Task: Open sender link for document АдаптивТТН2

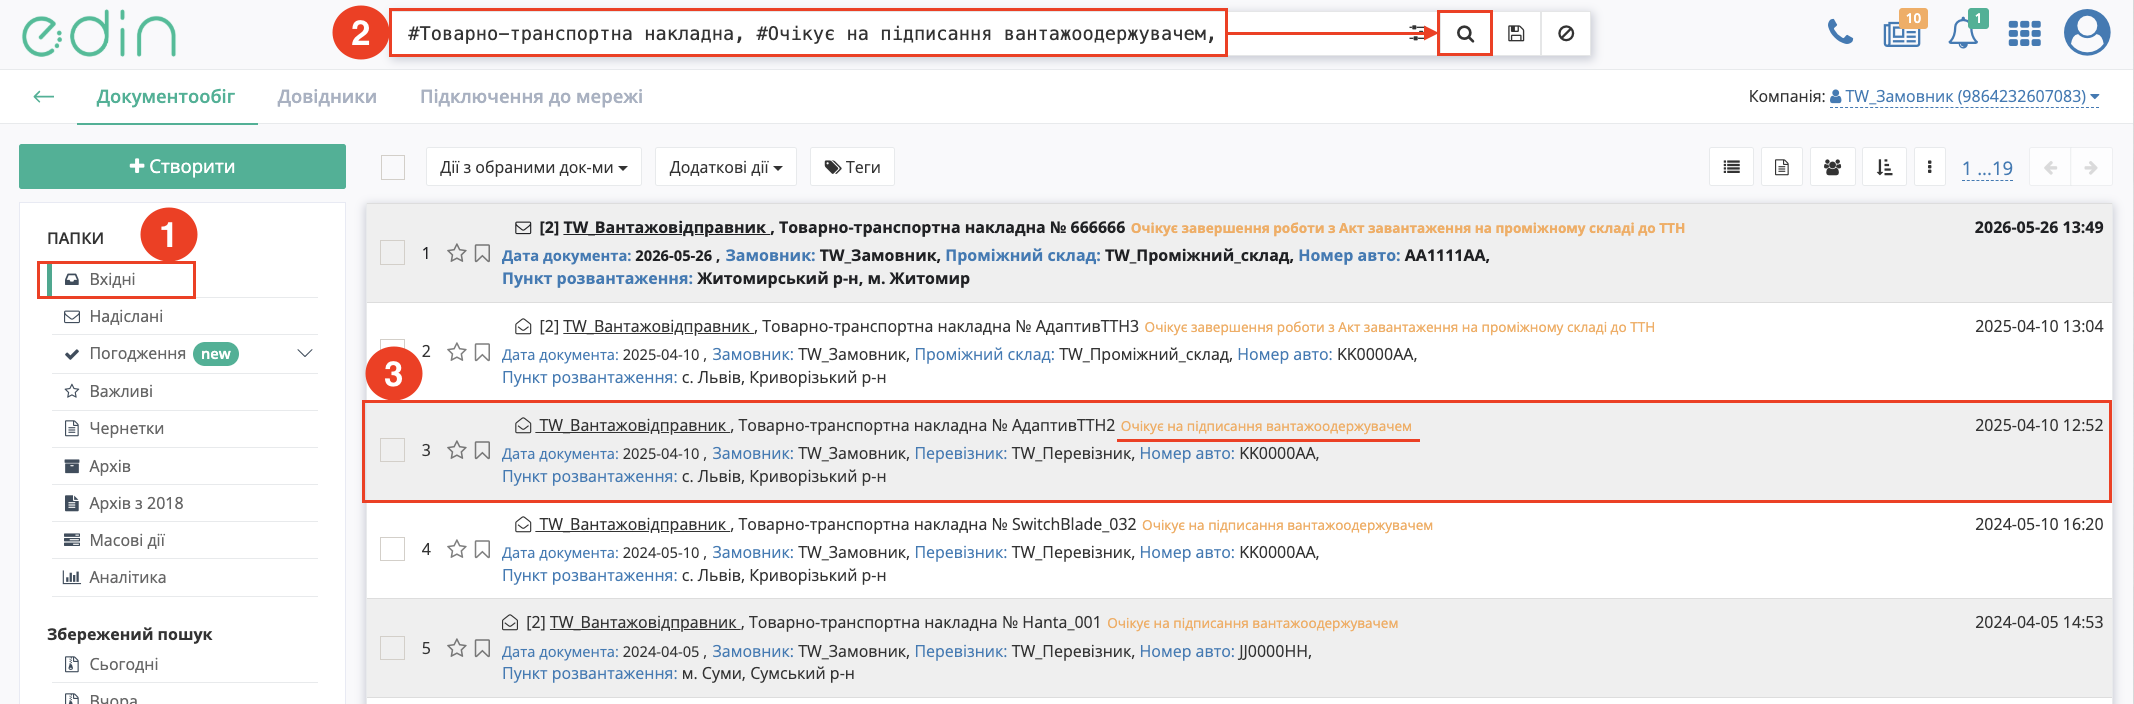Action: pos(635,425)
